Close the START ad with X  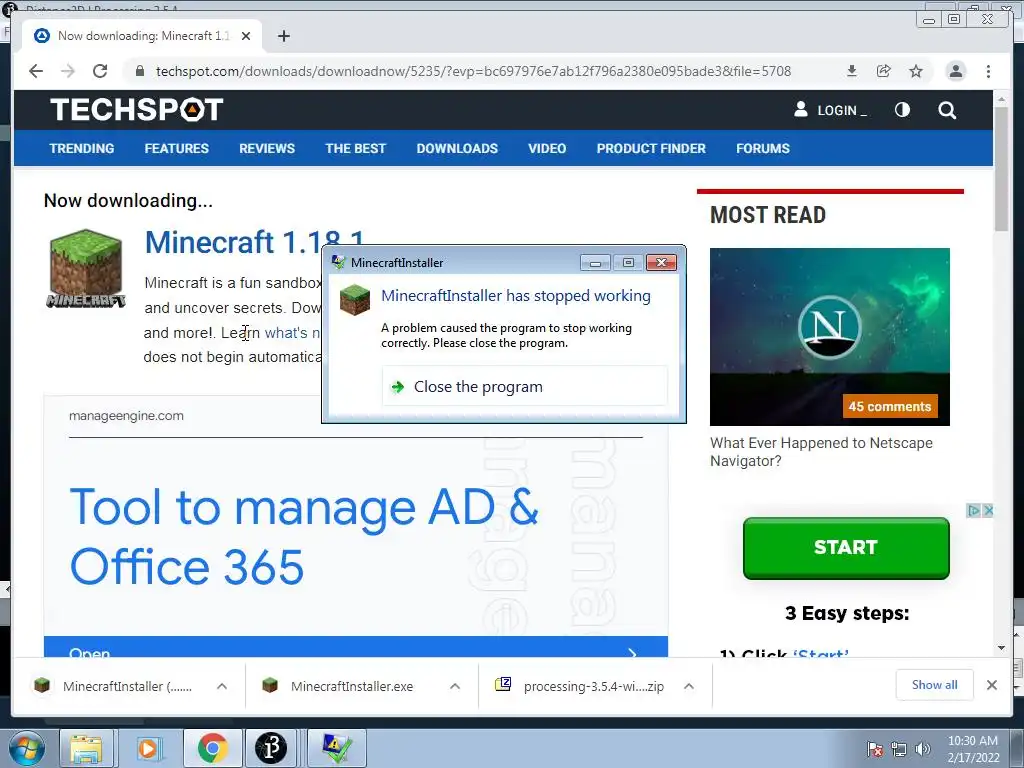click(988, 510)
